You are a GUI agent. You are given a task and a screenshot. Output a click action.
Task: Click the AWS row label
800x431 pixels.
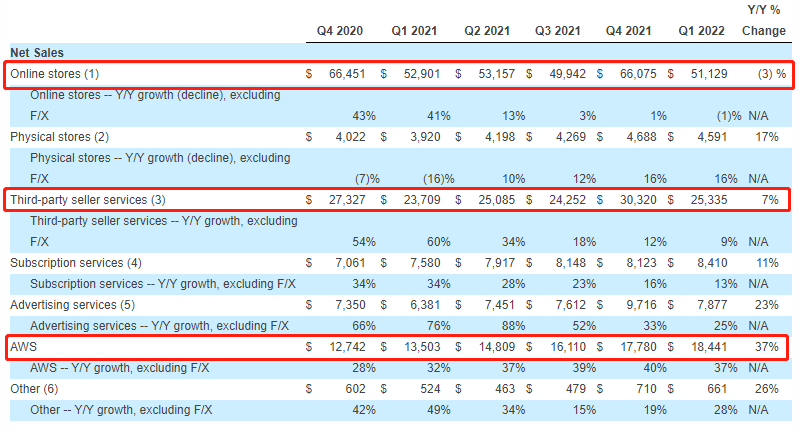[x=23, y=346]
